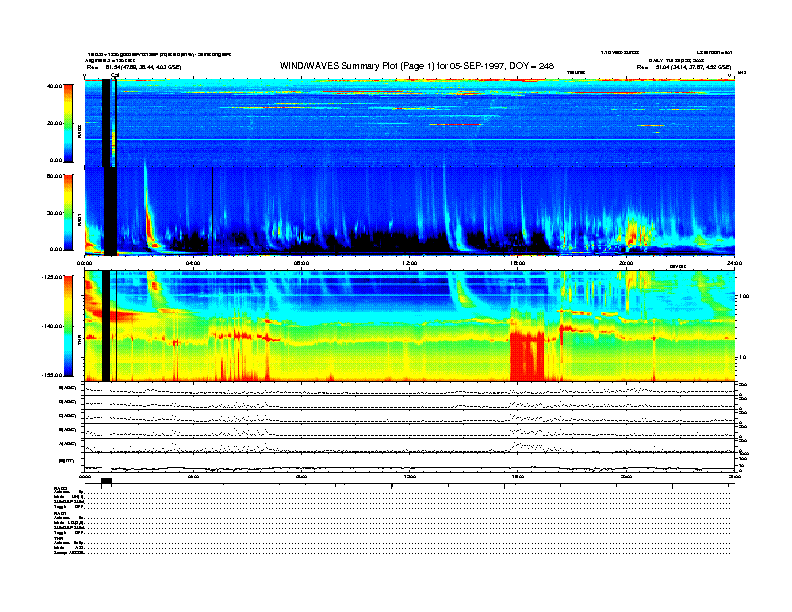Click the 12:00 time label under the RAD1 panel

(x=410, y=263)
